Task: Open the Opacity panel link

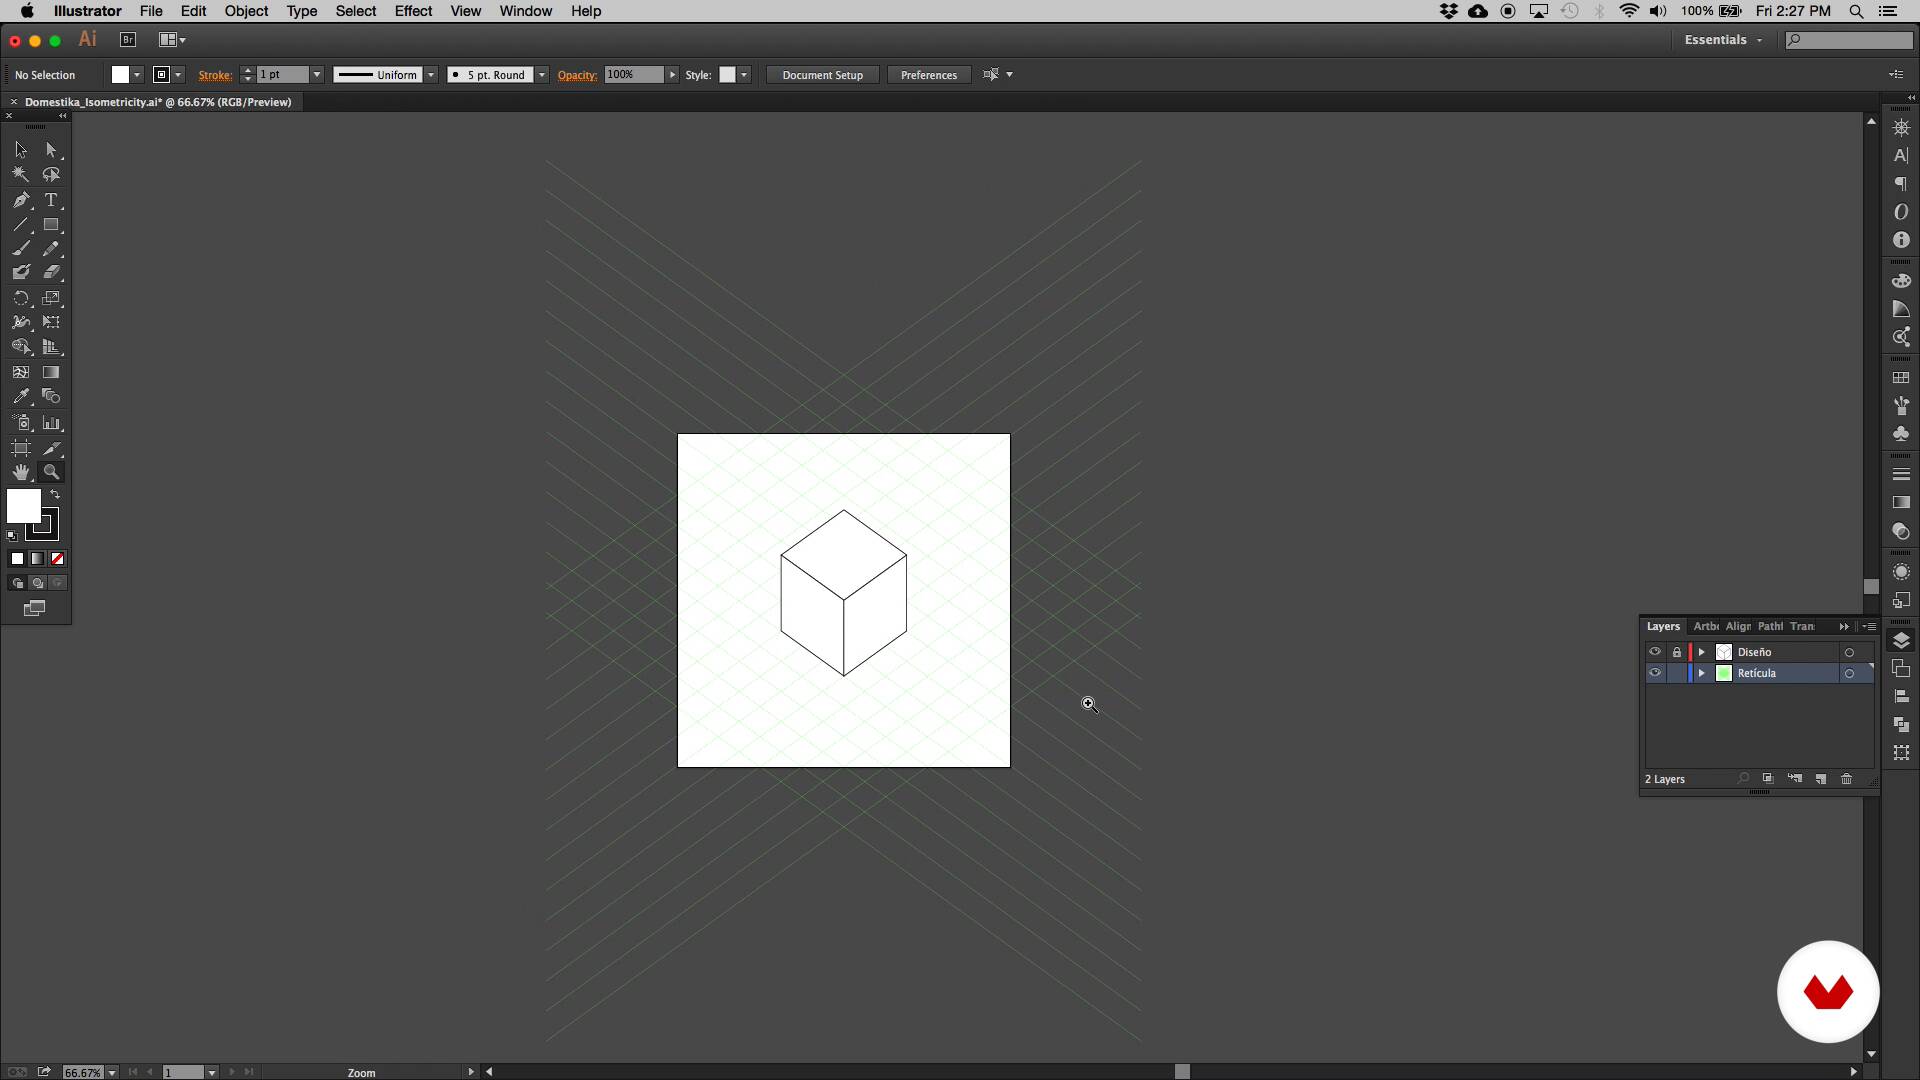Action: (577, 75)
